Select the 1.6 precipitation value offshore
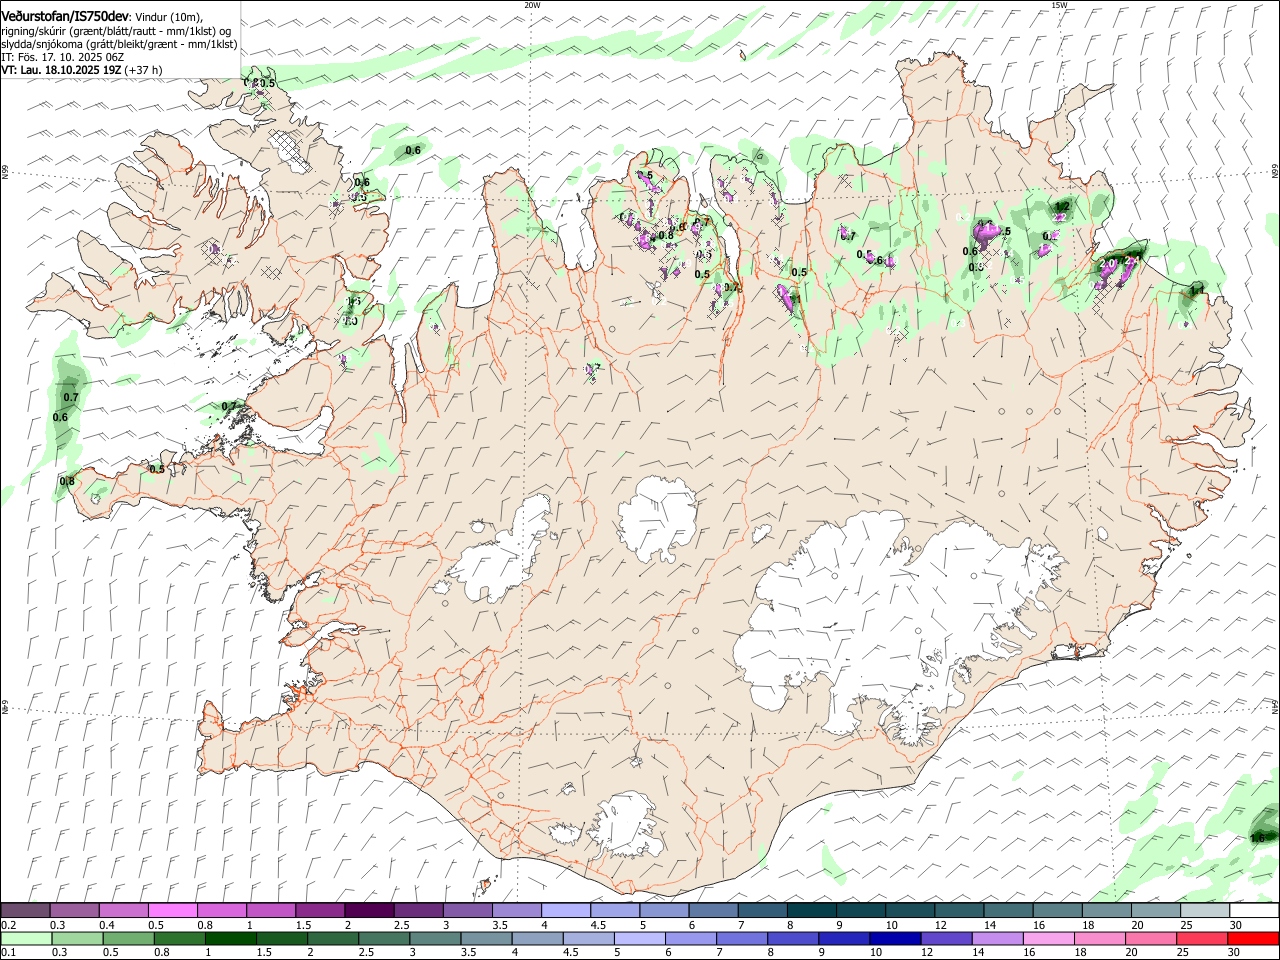1280x960 pixels. click(x=1258, y=837)
